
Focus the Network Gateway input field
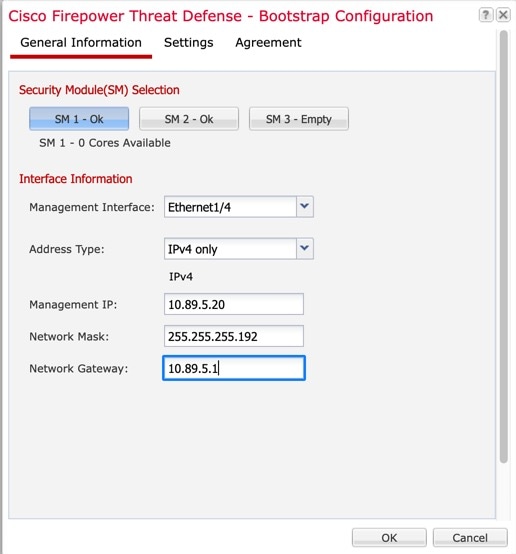234,368
